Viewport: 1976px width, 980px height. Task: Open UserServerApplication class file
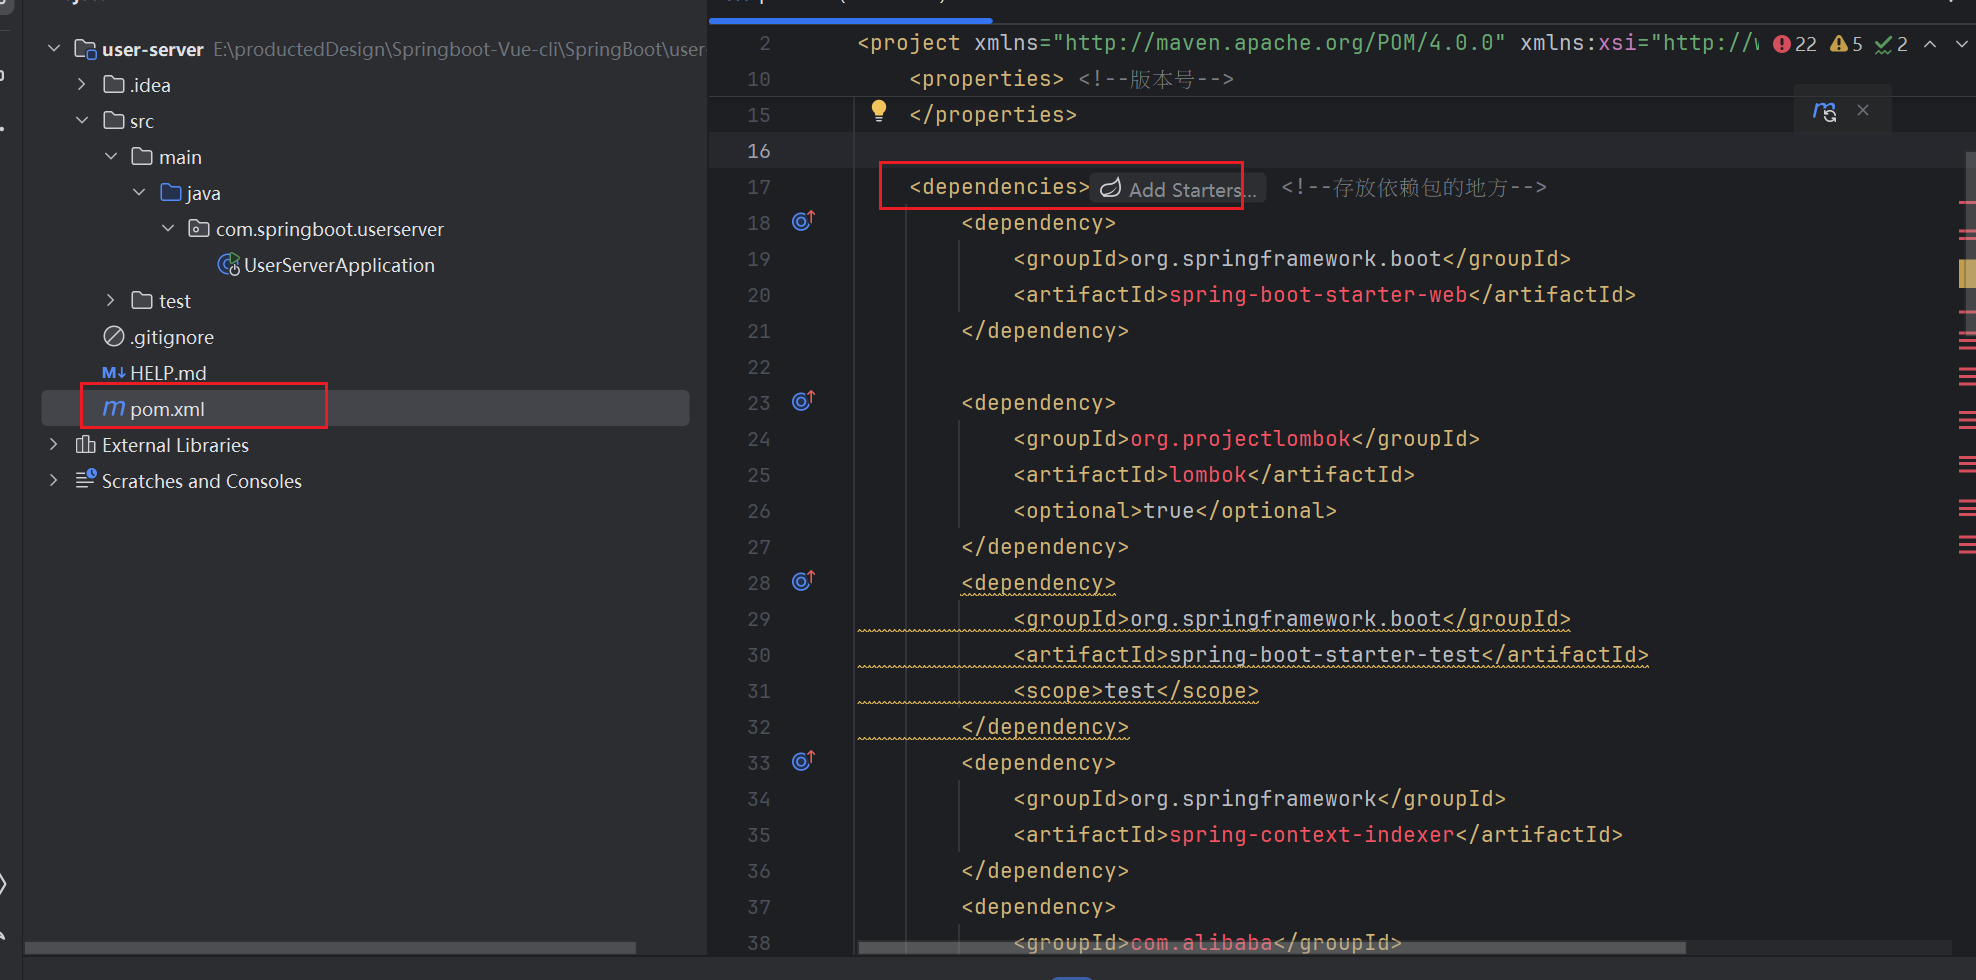click(x=338, y=265)
